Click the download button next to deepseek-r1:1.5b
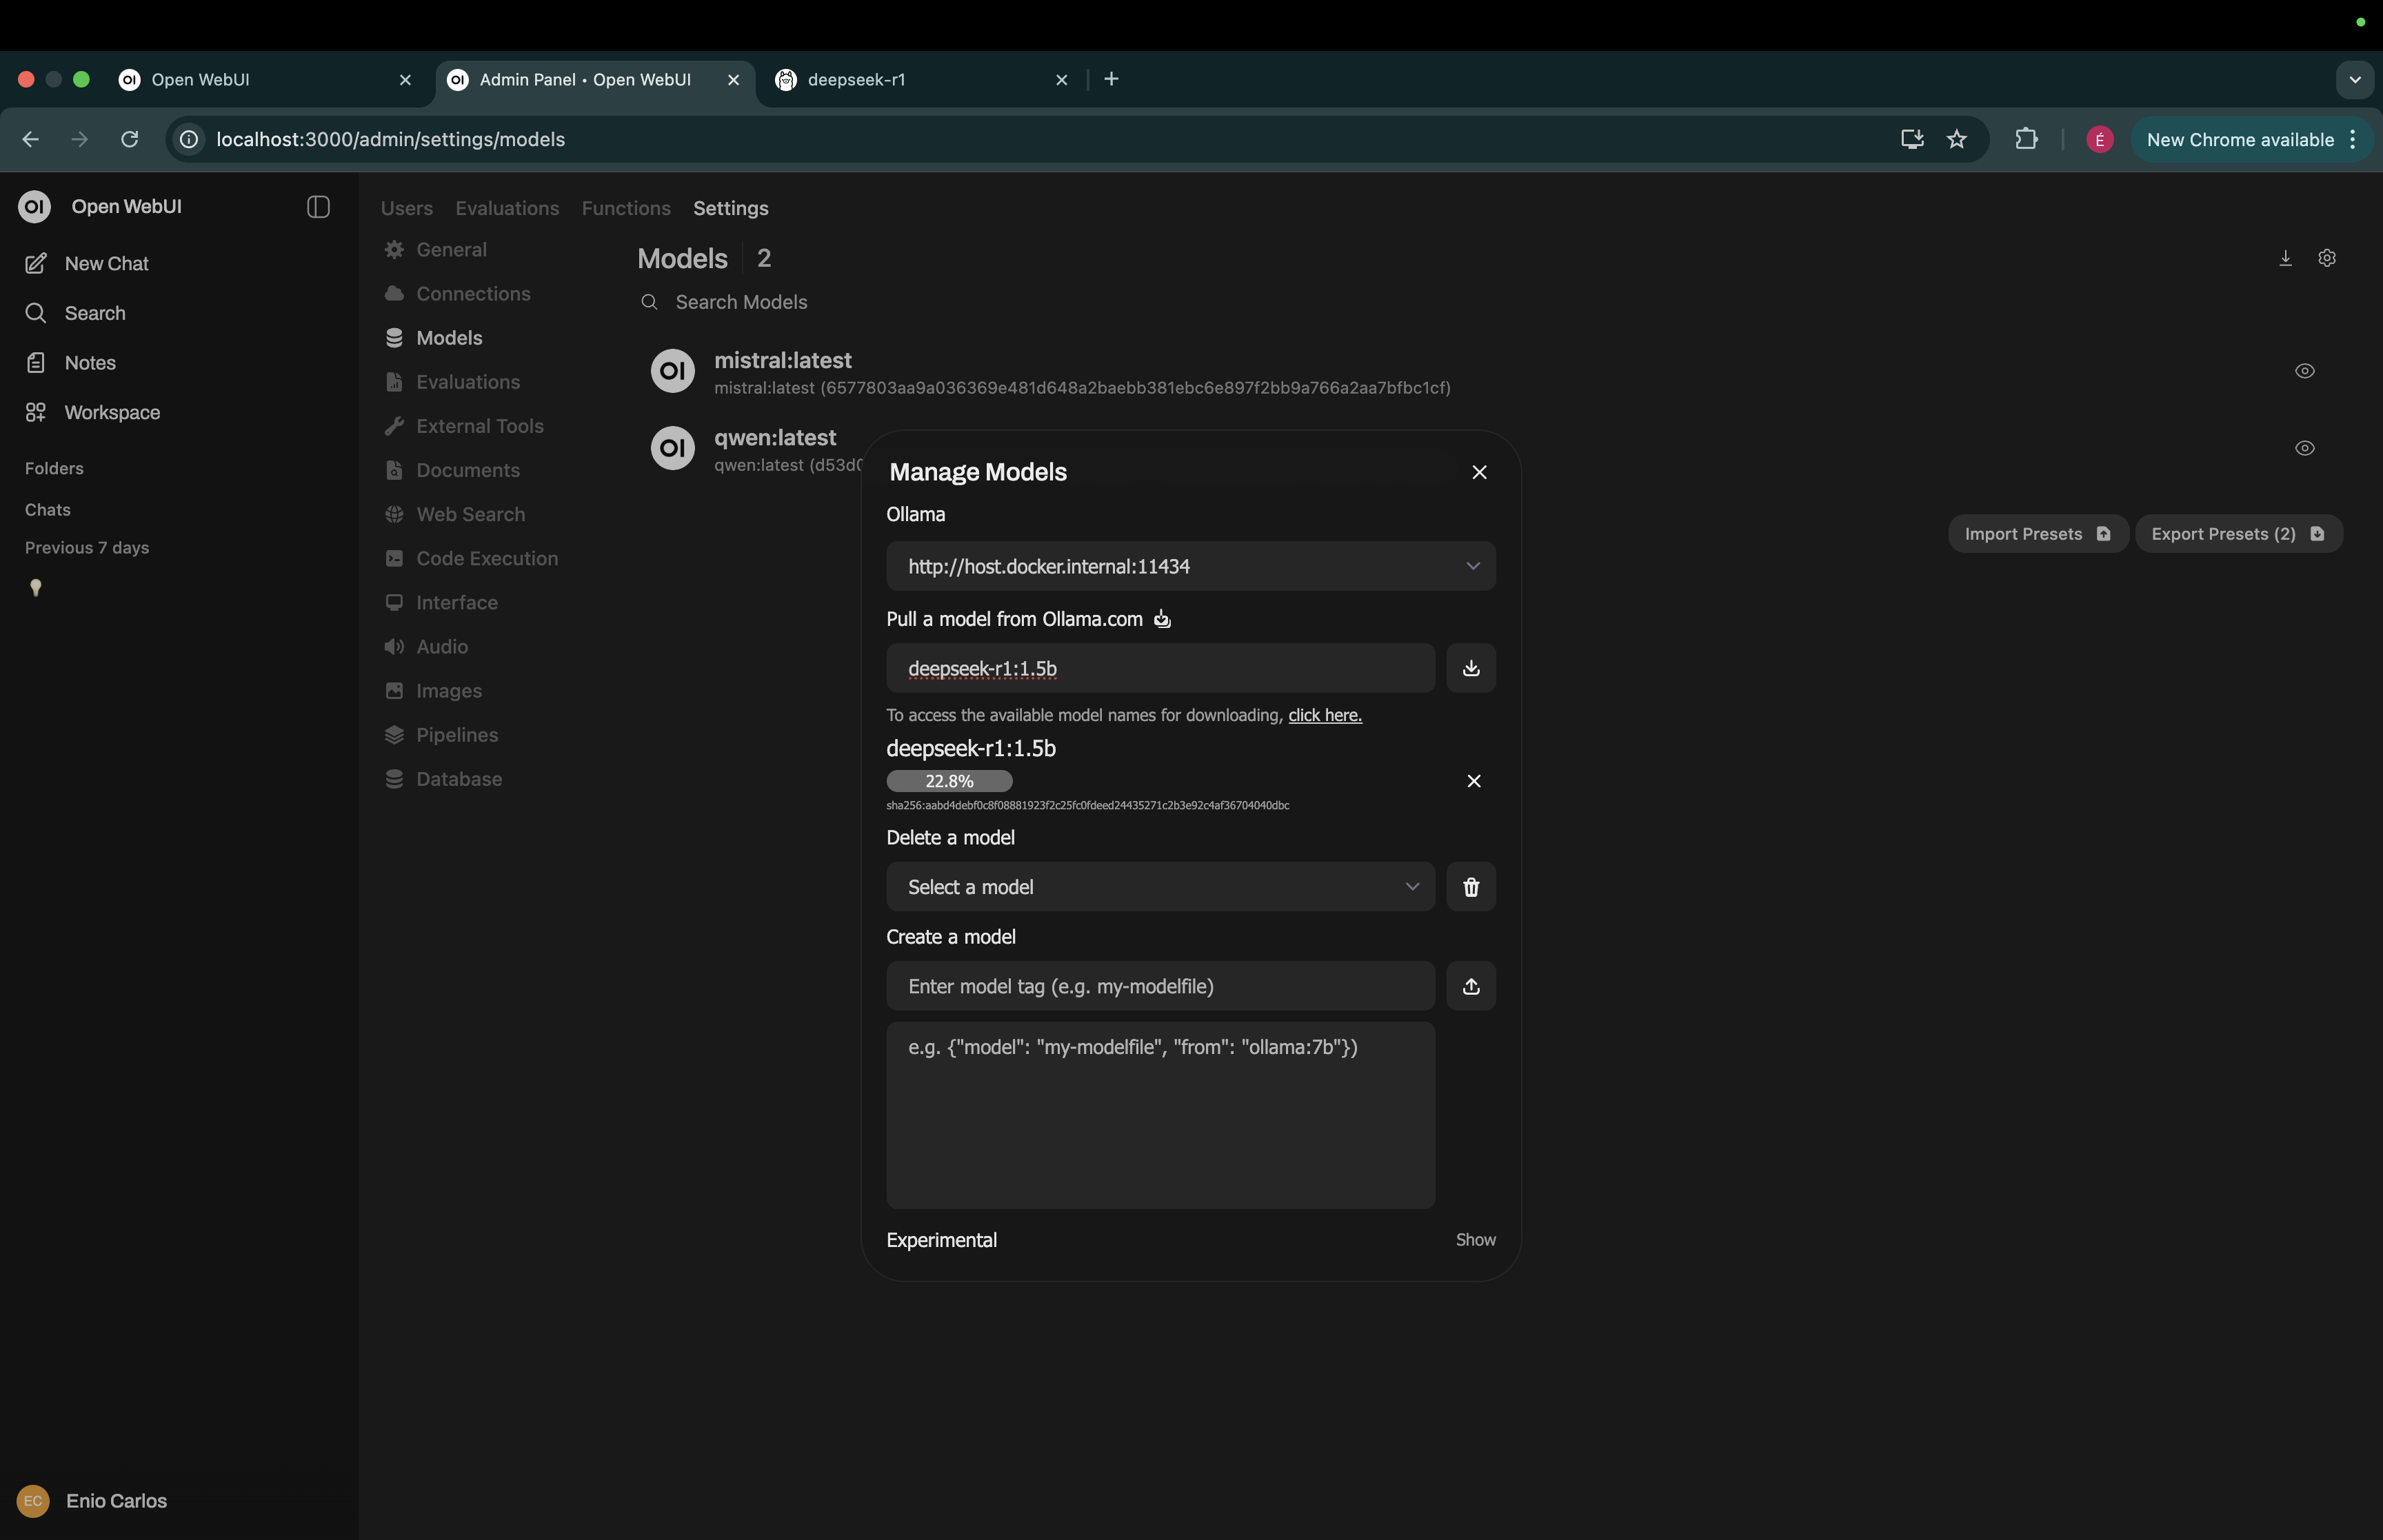 [1470, 668]
